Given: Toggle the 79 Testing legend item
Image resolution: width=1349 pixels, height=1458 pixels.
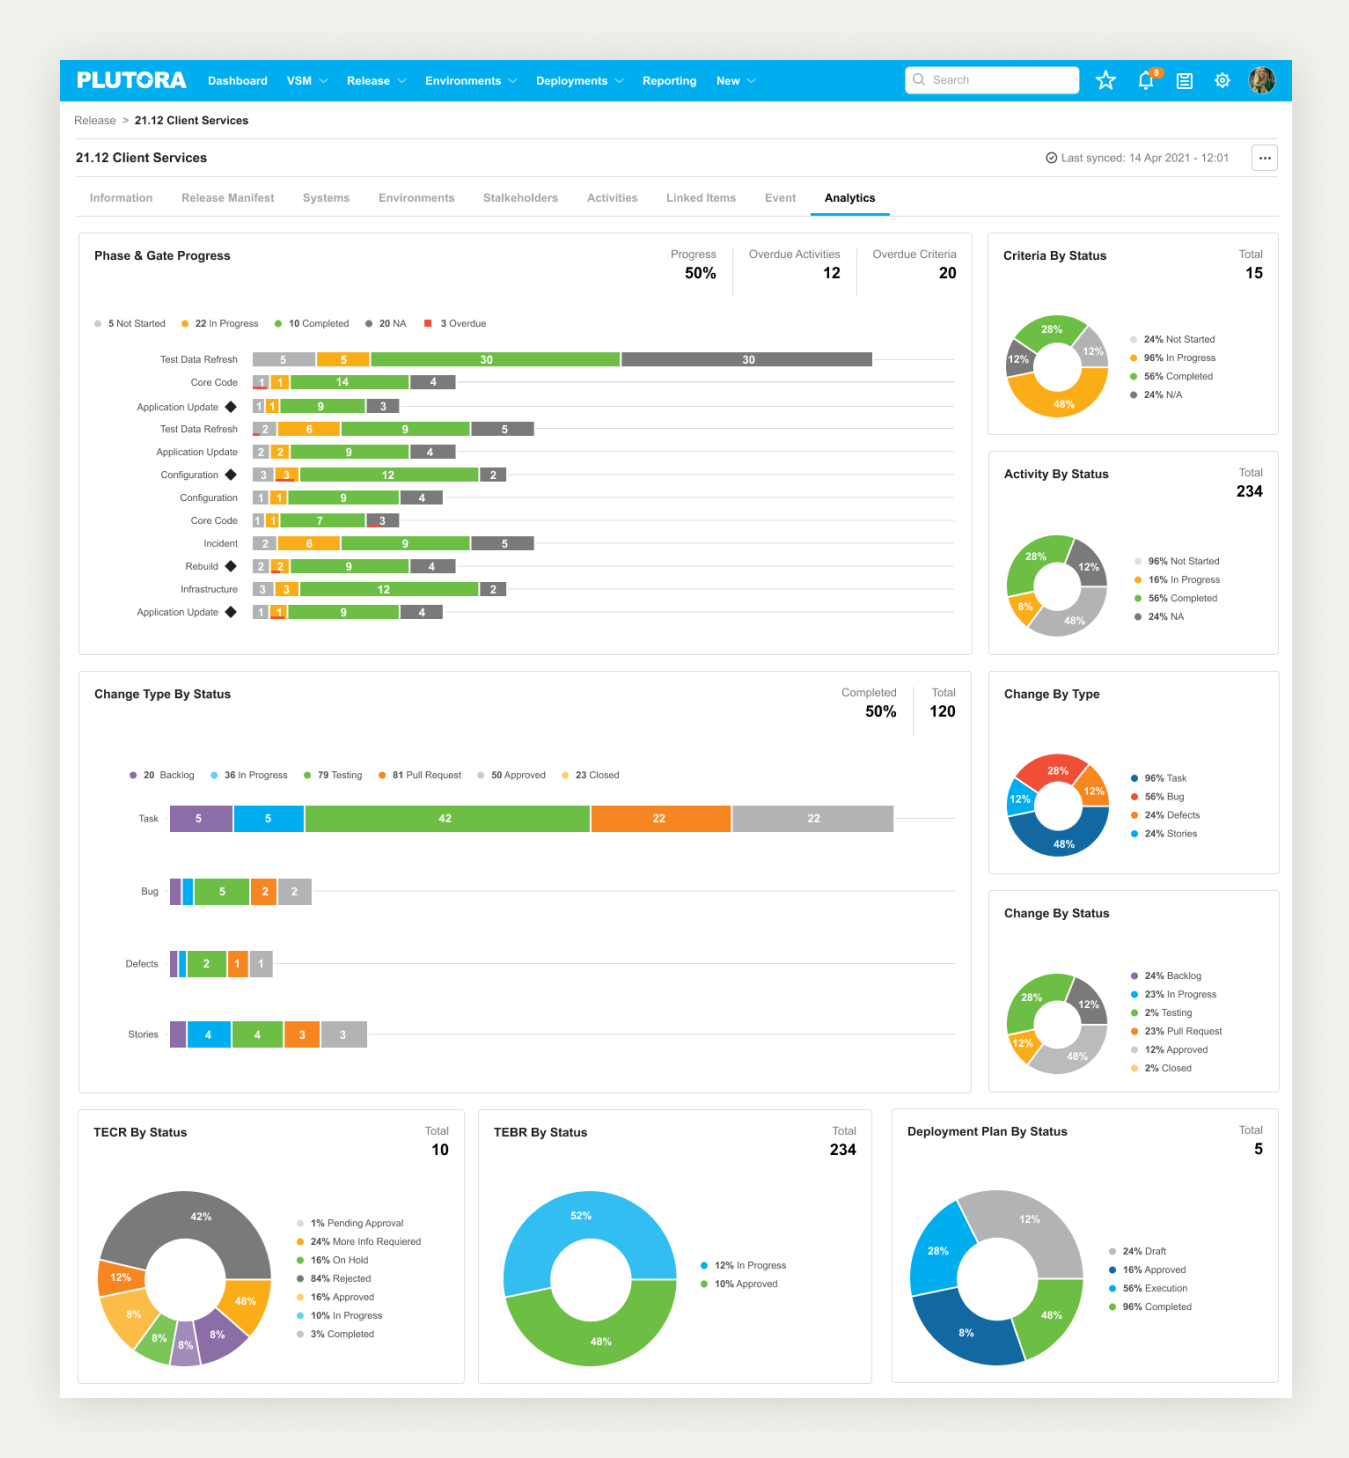Looking at the screenshot, I should (x=333, y=775).
